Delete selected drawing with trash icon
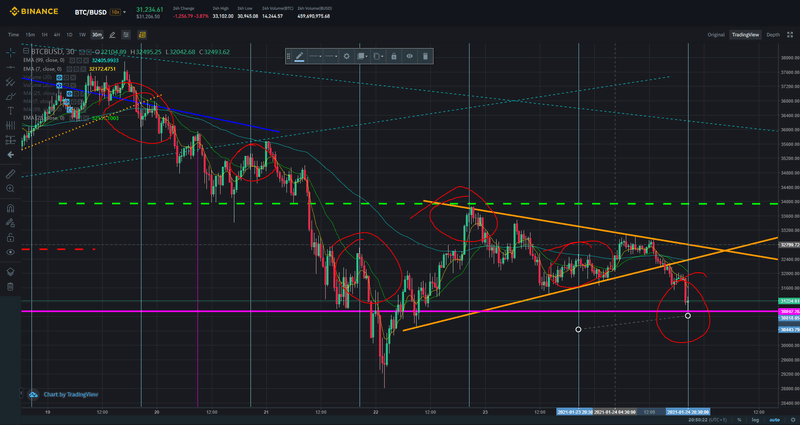The width and height of the screenshot is (800, 425). [426, 56]
